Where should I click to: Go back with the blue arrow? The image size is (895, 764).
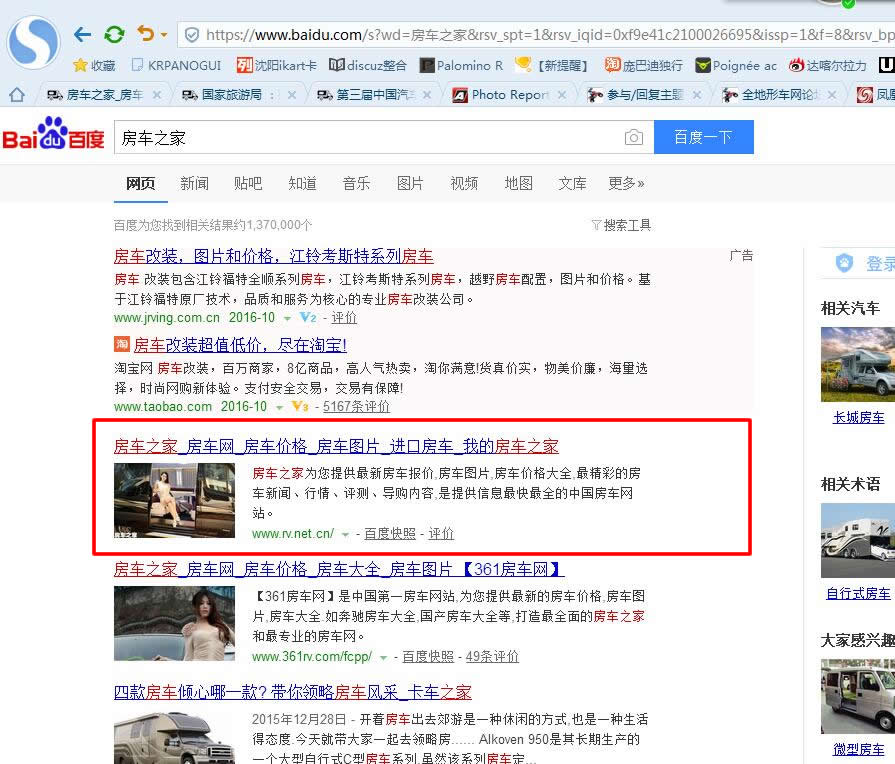click(x=83, y=34)
